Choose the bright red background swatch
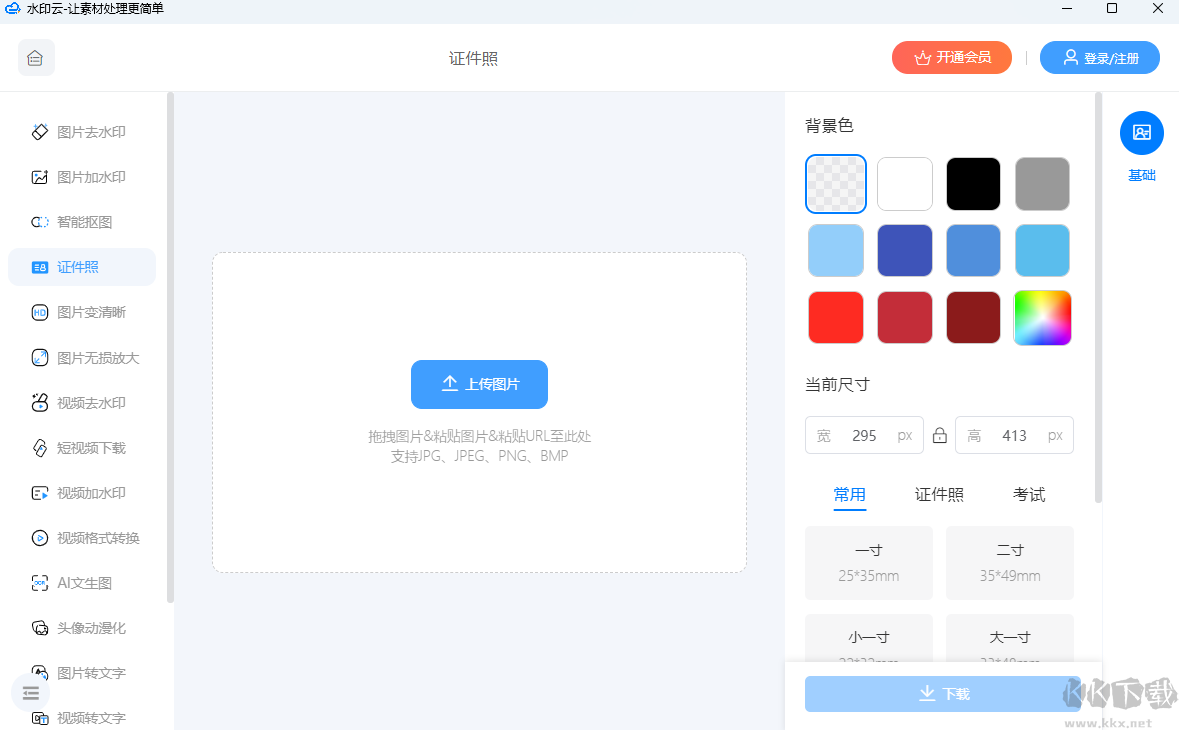 [835, 318]
